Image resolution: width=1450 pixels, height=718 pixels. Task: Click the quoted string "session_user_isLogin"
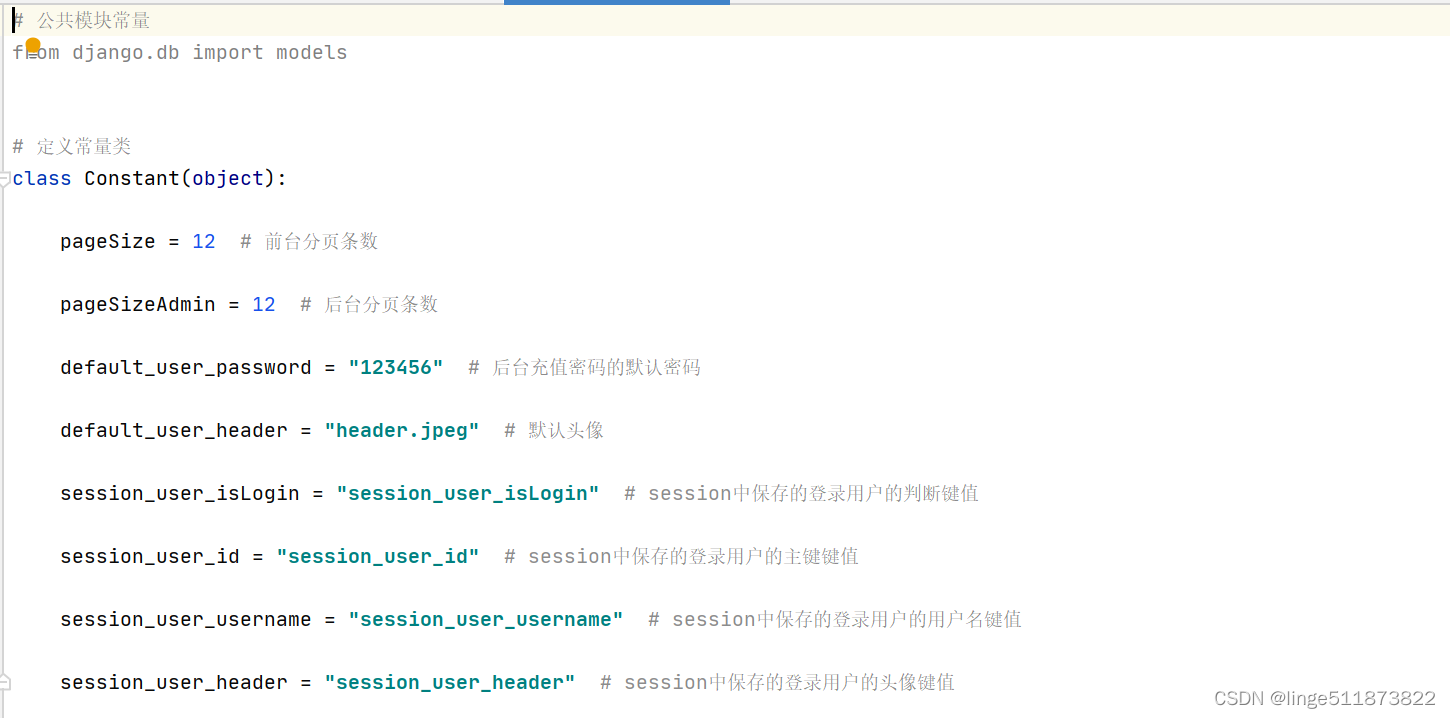click(x=468, y=494)
